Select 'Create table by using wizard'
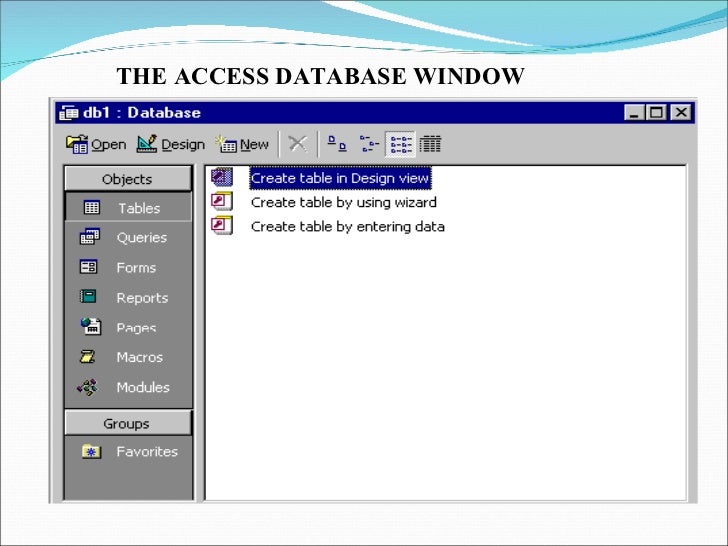Image resolution: width=728 pixels, height=546 pixels. click(x=344, y=202)
